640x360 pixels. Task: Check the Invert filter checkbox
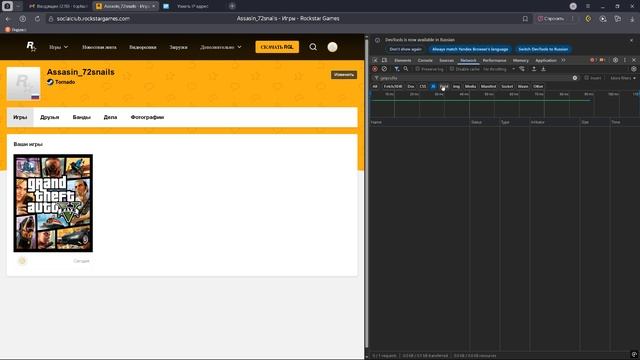pyautogui.click(x=587, y=78)
